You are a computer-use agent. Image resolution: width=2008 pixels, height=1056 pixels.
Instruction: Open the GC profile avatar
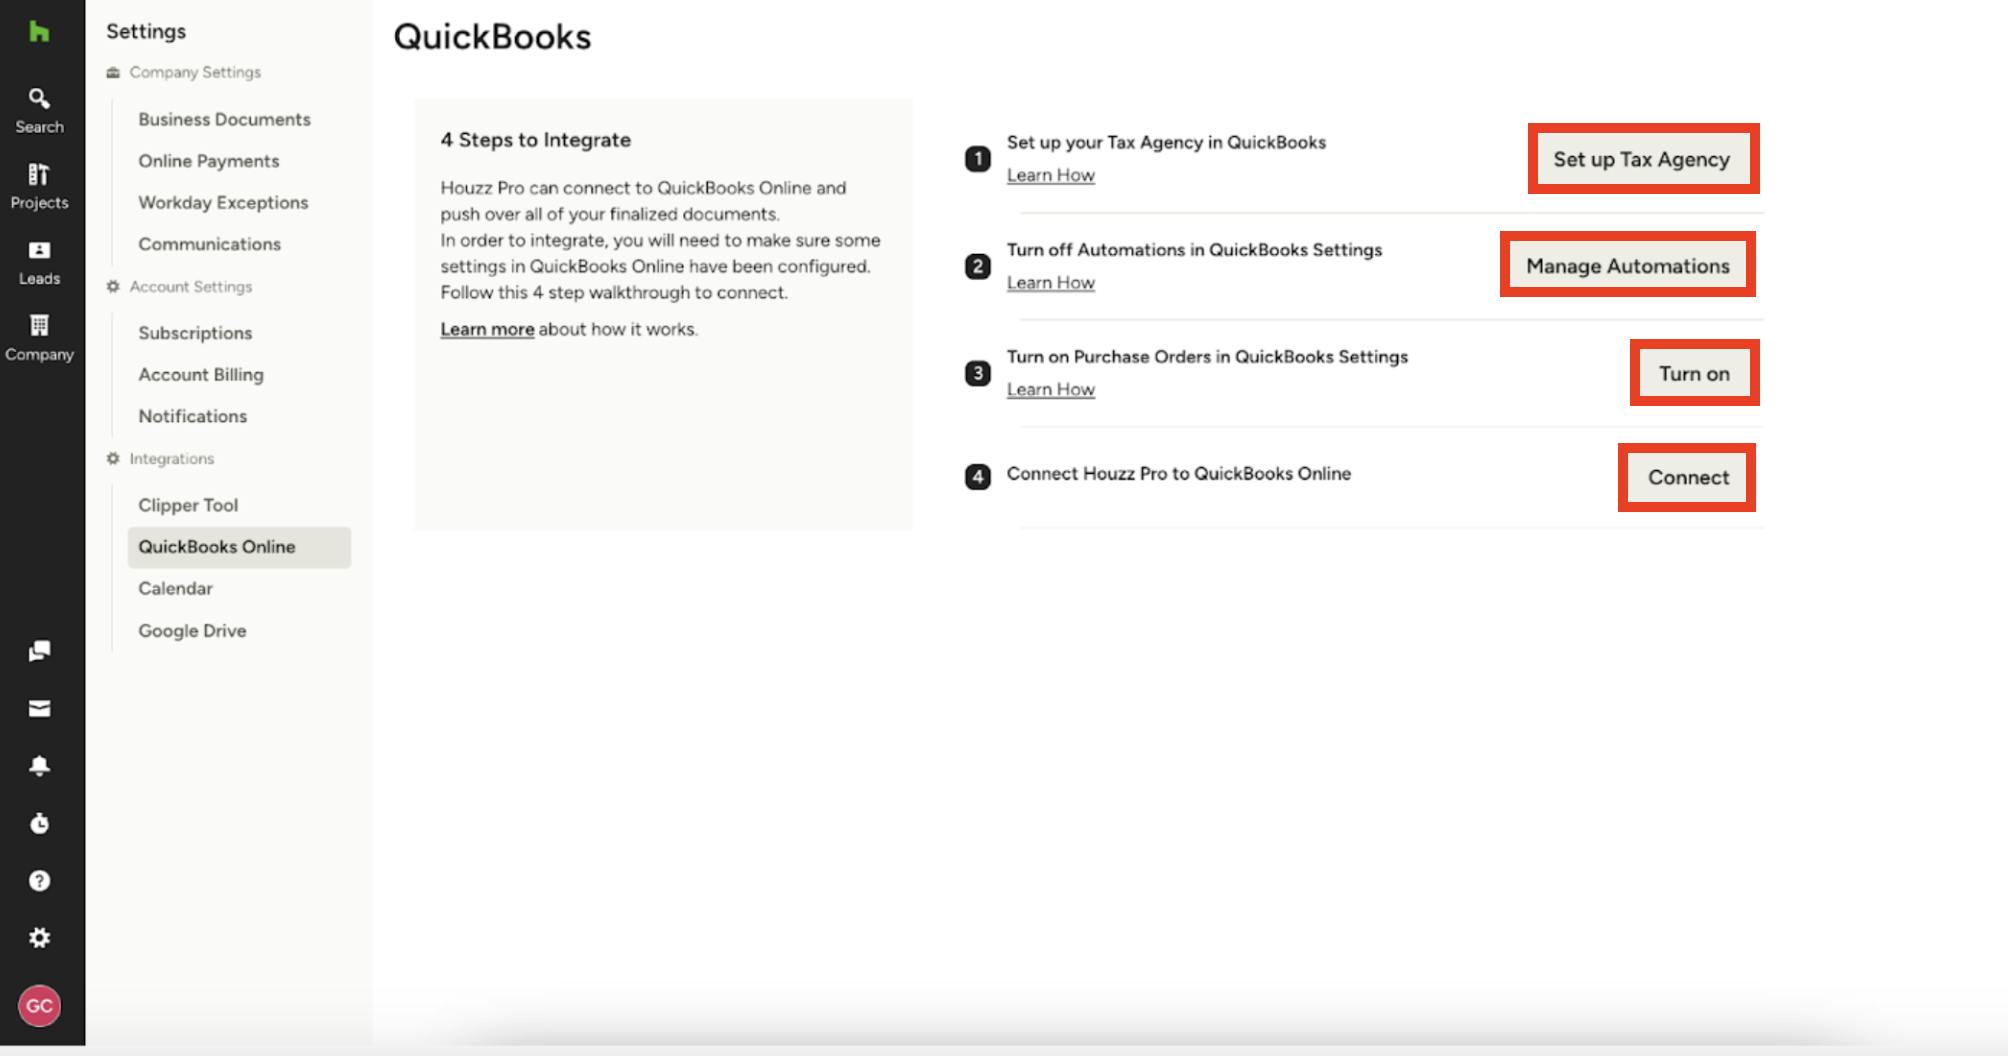41,1007
